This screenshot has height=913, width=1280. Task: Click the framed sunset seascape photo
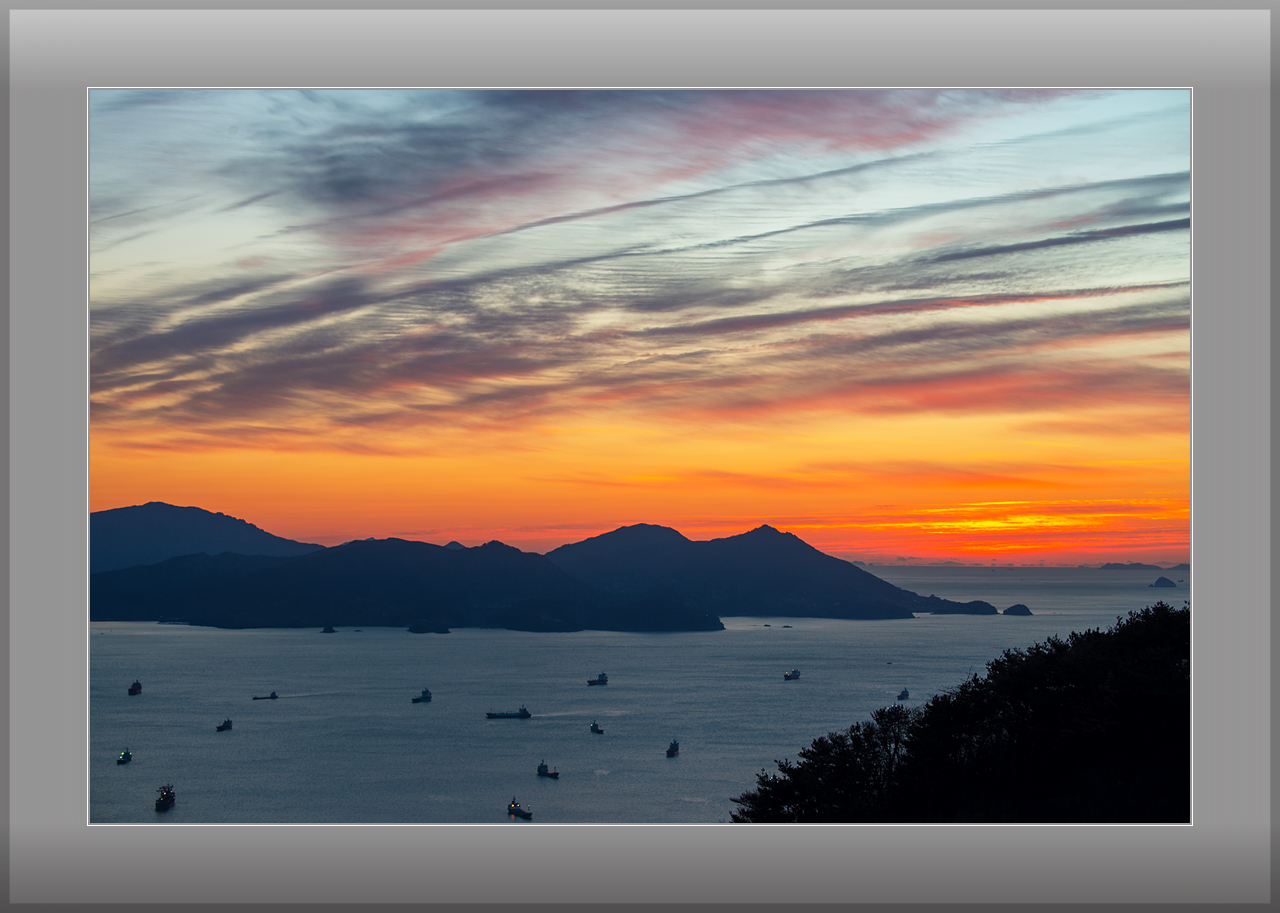[640, 456]
